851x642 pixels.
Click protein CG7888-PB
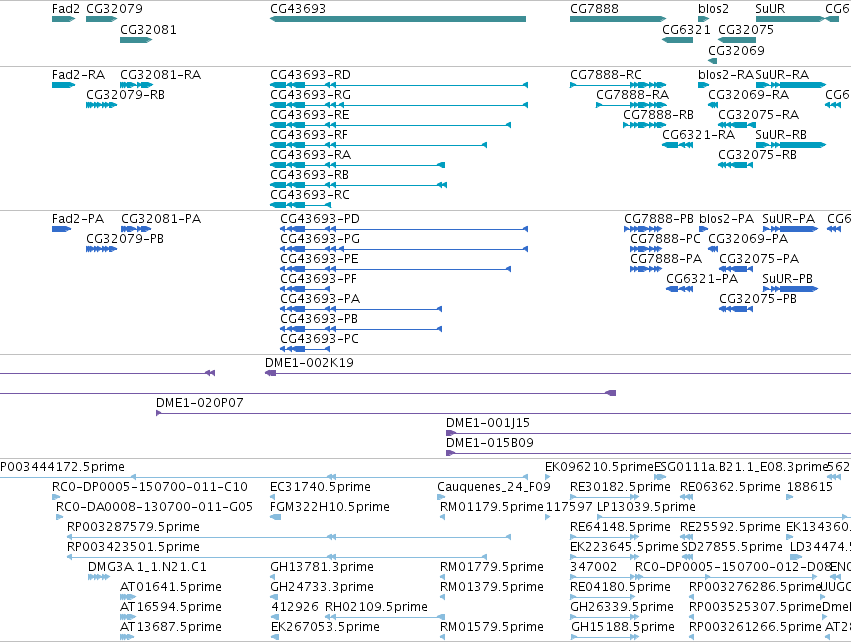[643, 229]
